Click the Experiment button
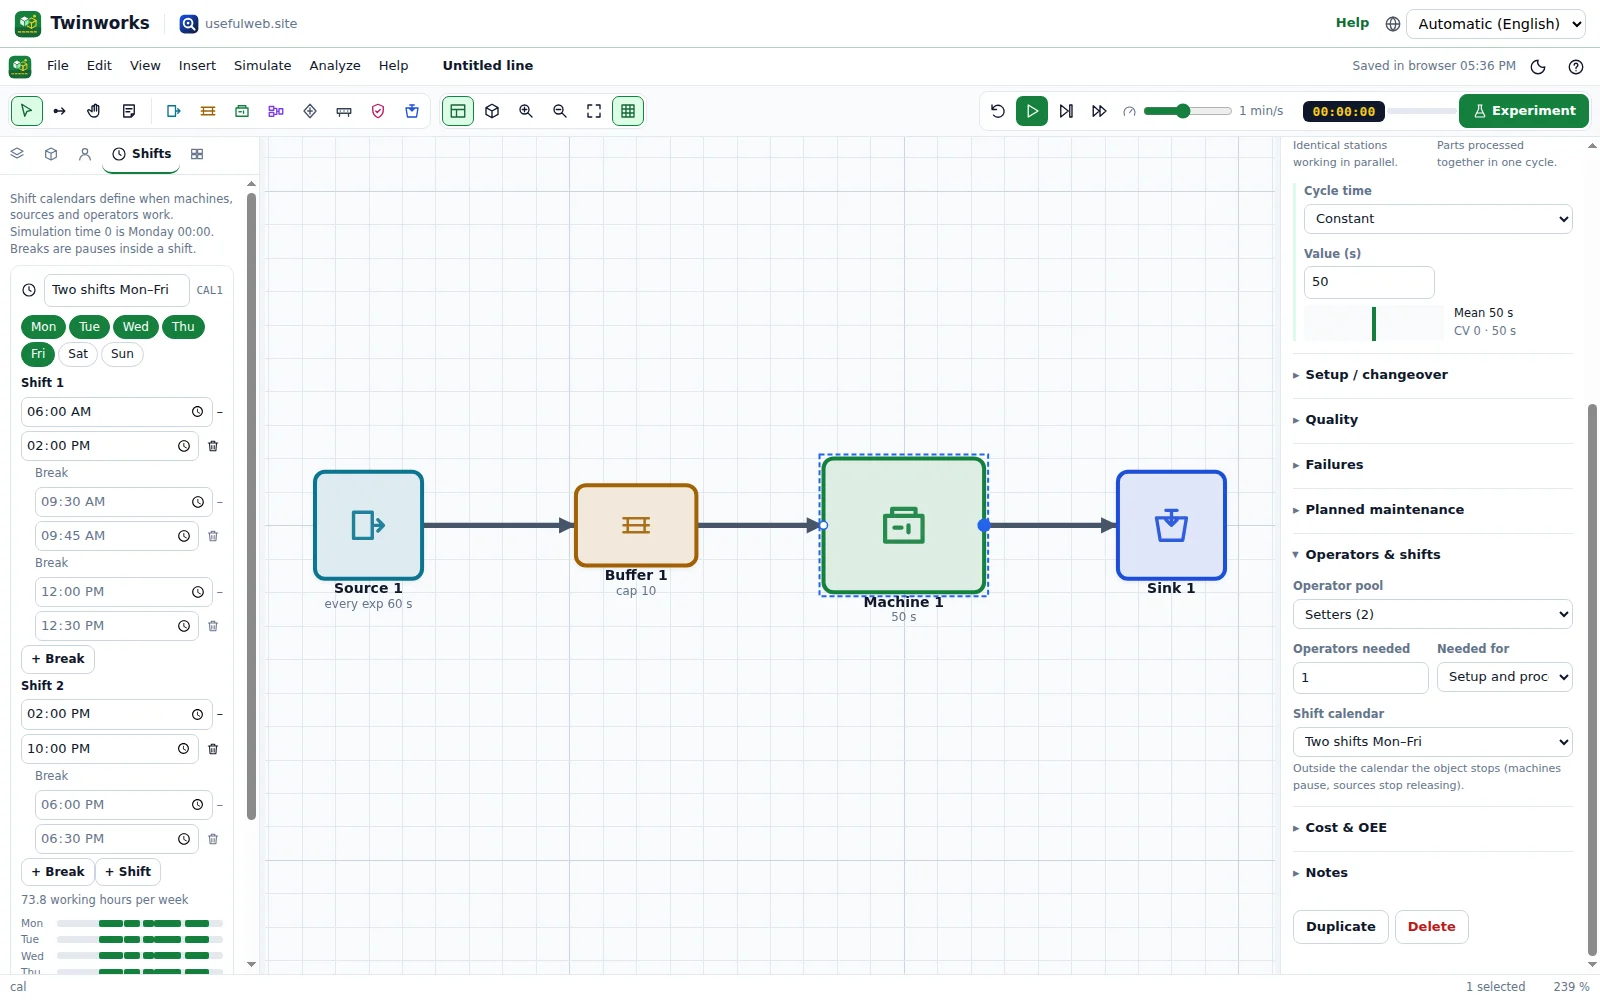1600x1000 pixels. tap(1524, 111)
